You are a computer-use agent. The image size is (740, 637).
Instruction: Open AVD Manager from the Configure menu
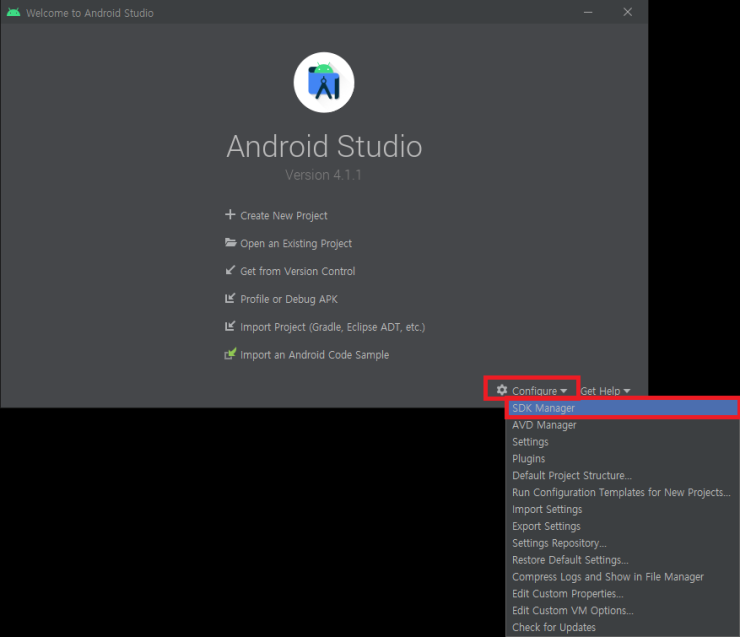click(544, 425)
